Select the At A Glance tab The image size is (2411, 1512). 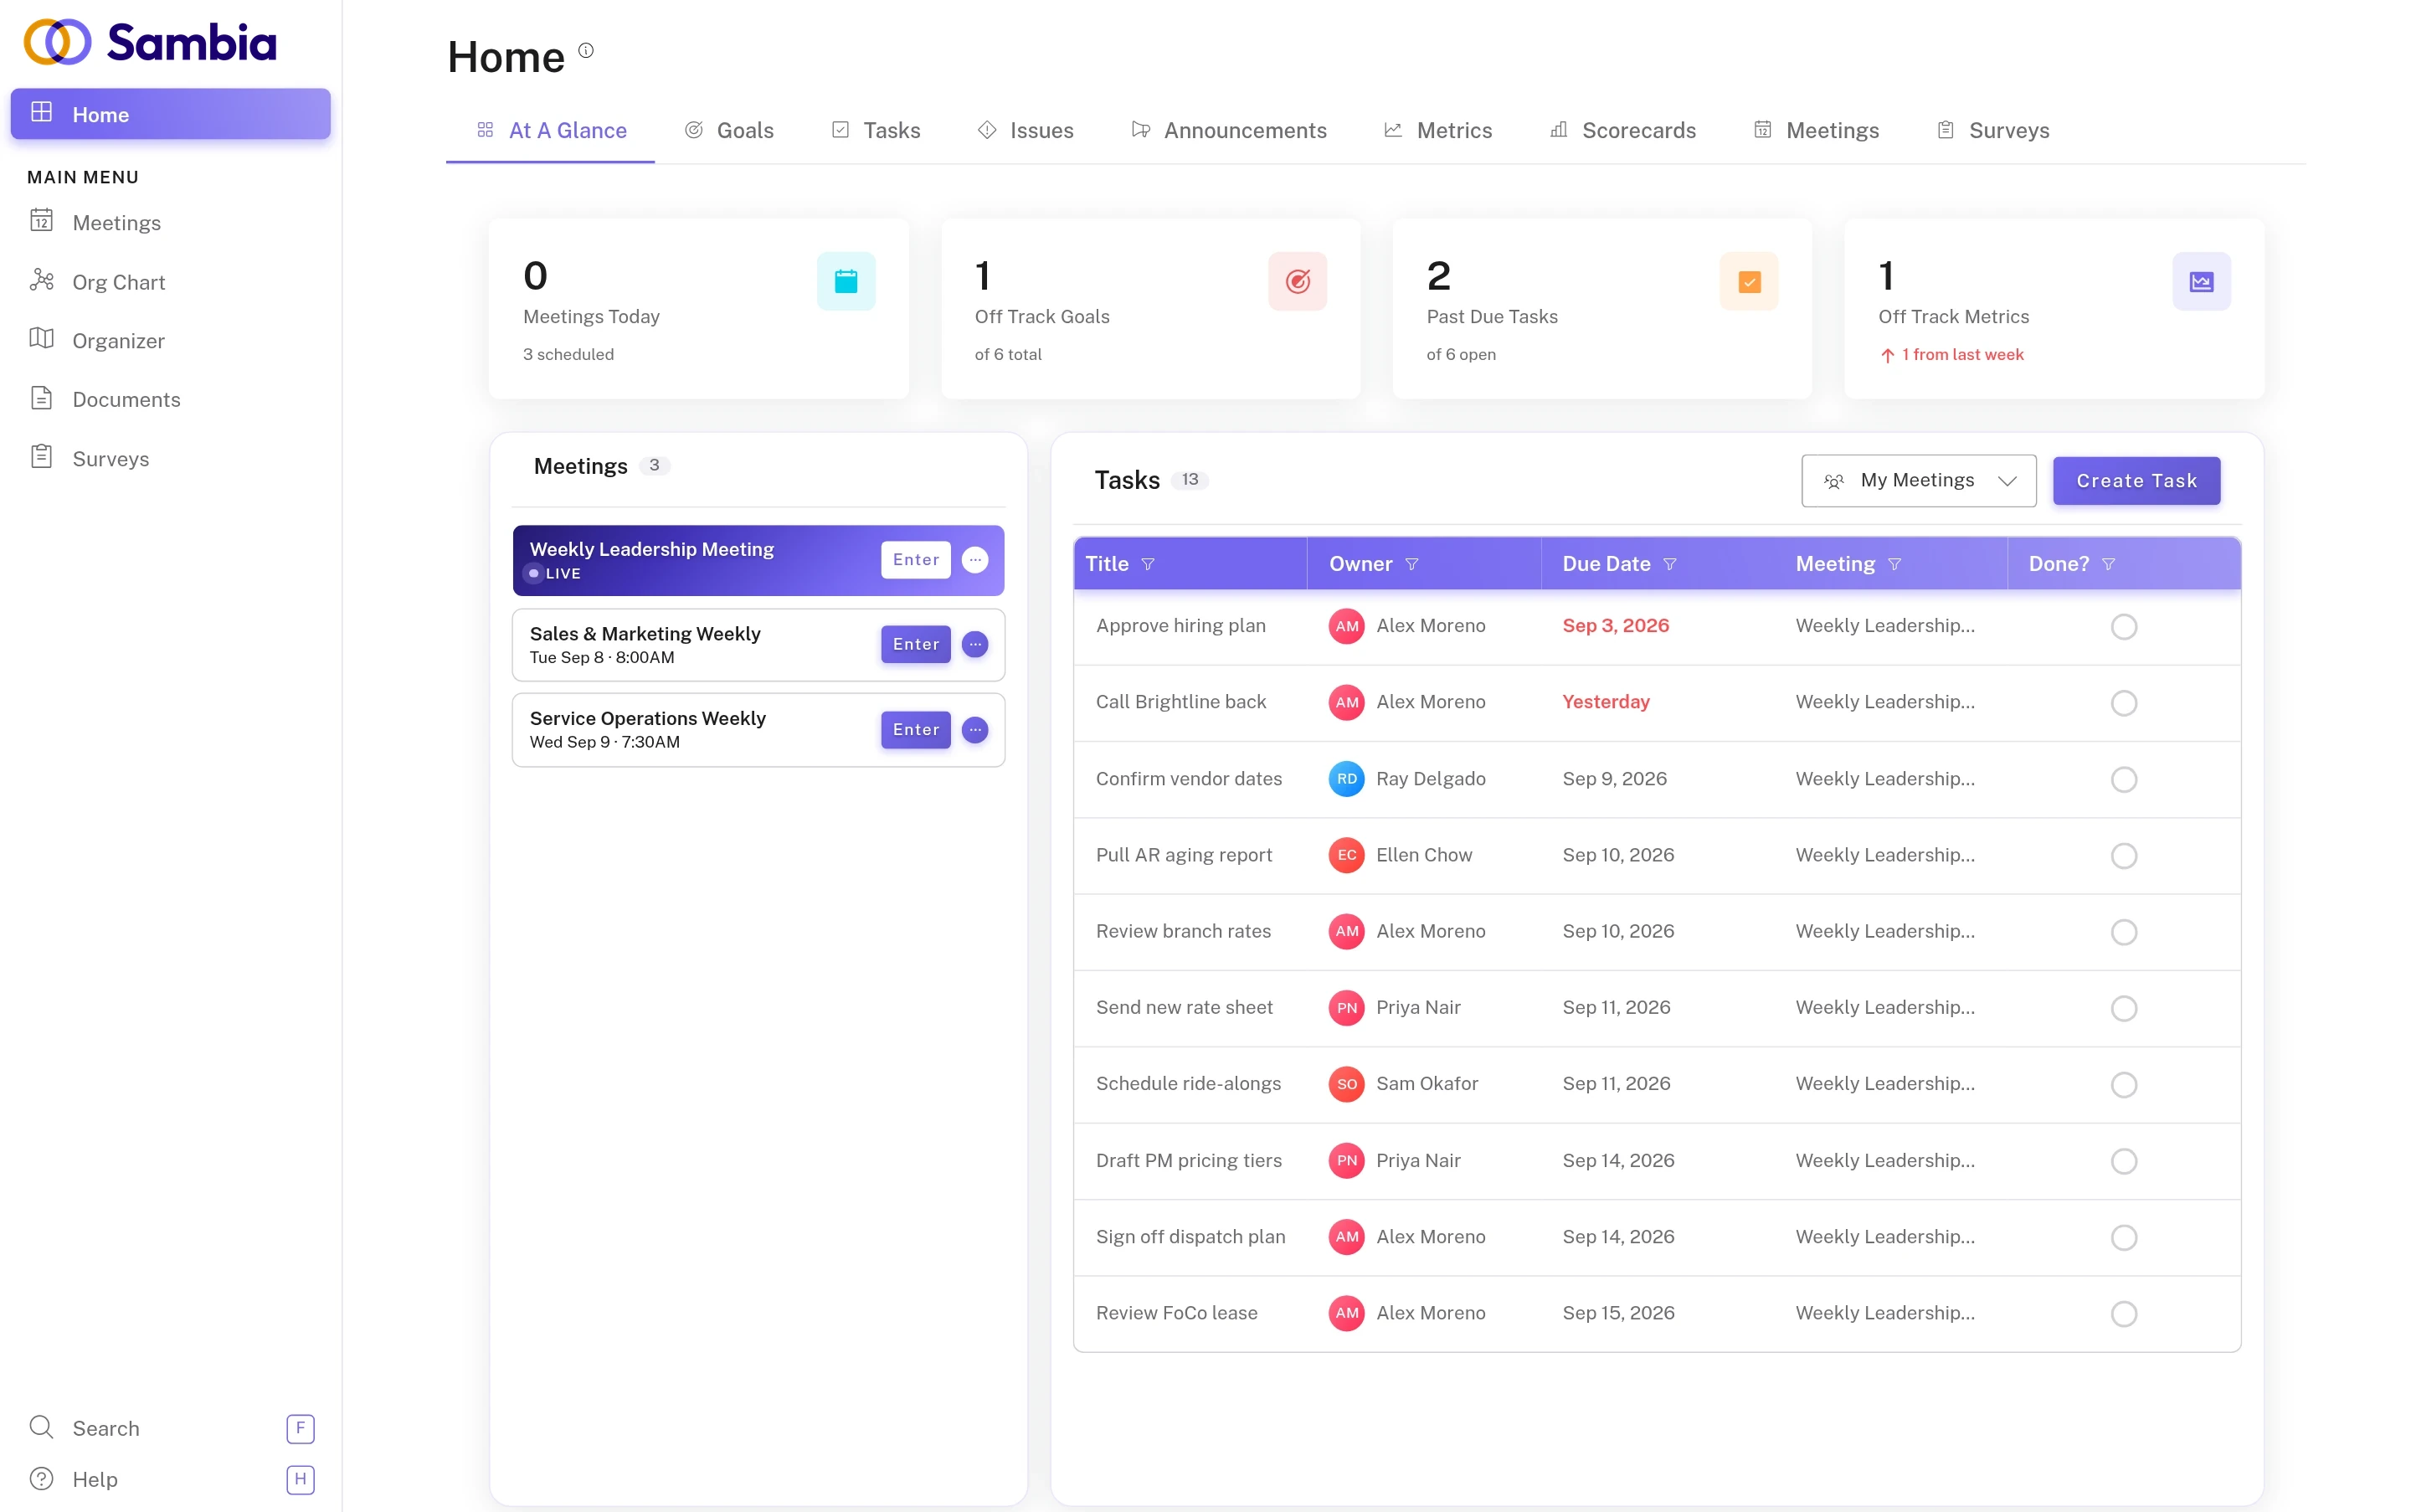click(x=551, y=130)
